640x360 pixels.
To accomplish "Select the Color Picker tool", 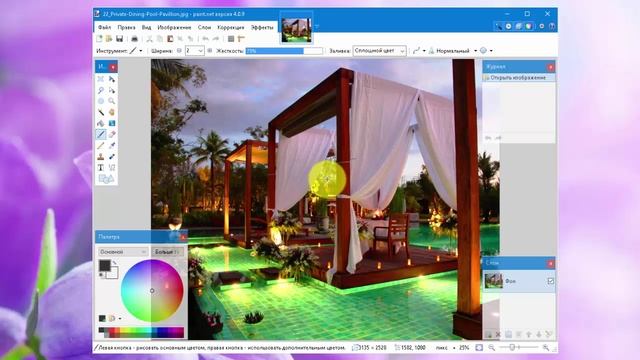I will [x=112, y=145].
